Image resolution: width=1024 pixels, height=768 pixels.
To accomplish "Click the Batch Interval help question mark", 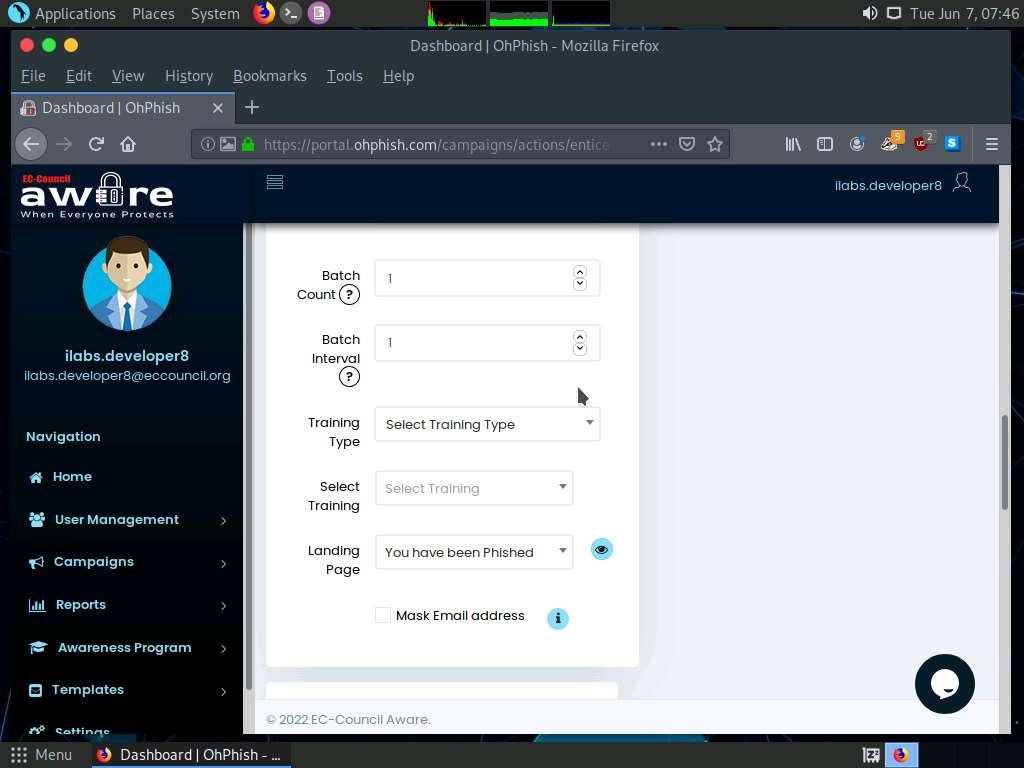I will coord(349,377).
